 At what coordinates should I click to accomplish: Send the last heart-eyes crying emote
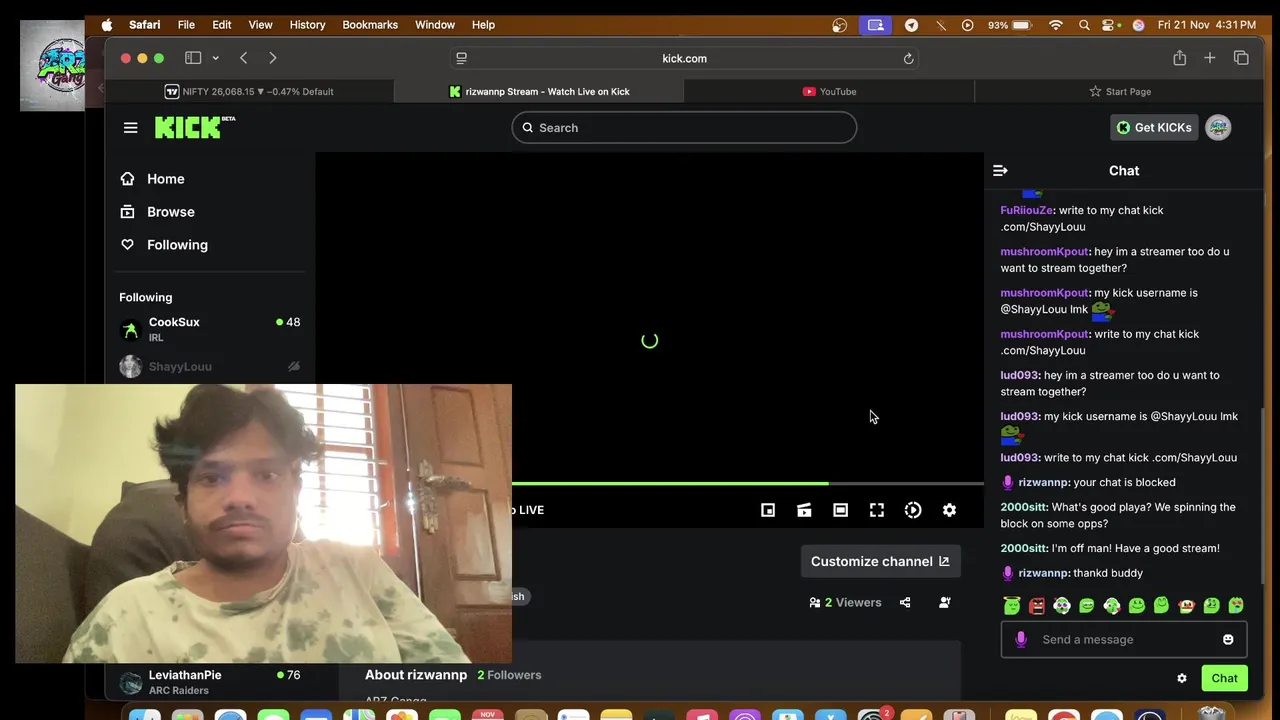(x=1237, y=606)
